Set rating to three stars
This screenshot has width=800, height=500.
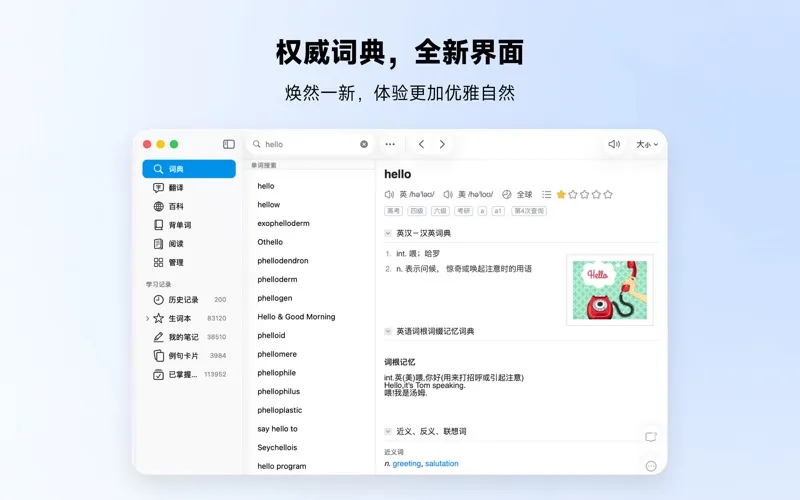click(585, 194)
